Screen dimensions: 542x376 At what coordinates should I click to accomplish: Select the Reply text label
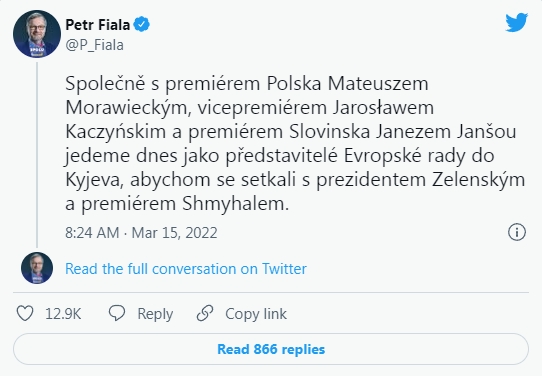[155, 314]
